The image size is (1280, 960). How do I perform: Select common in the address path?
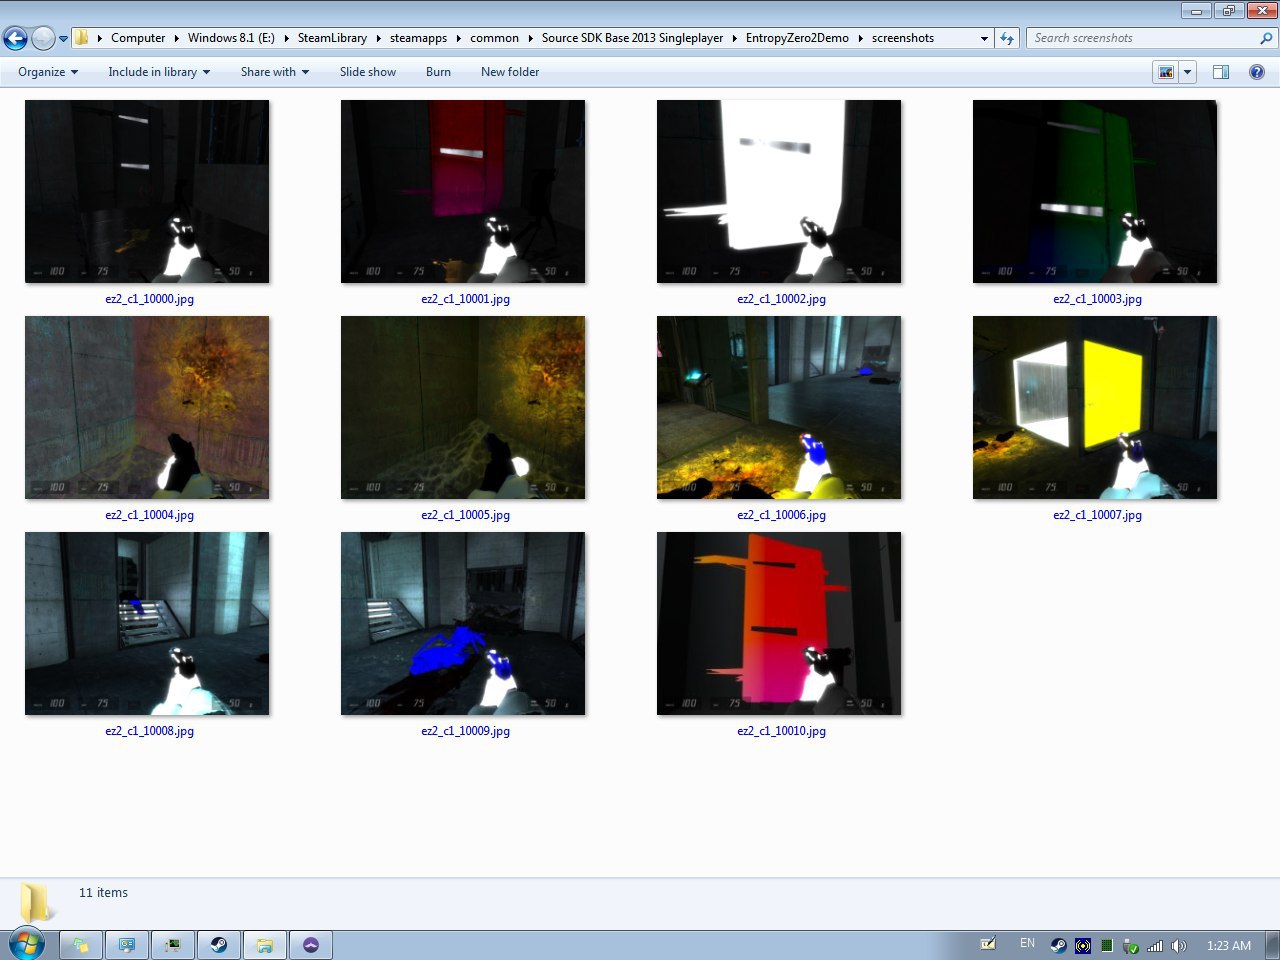point(494,38)
